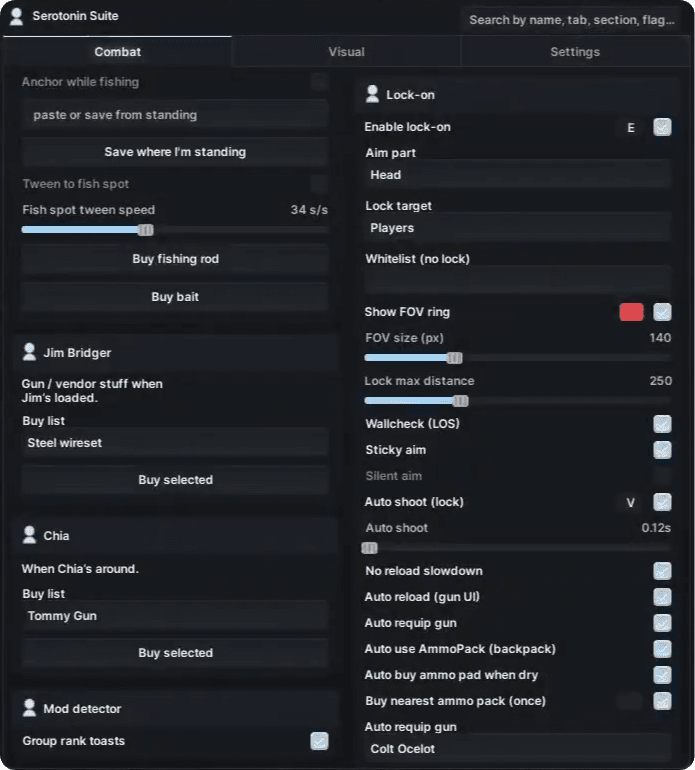Open the Settings tab
The height and width of the screenshot is (770, 695).
(x=575, y=52)
